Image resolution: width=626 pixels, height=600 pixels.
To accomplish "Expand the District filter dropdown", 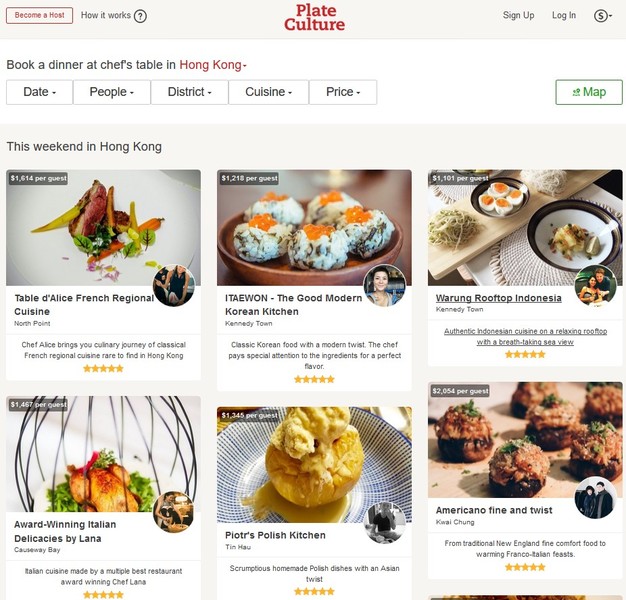I will pos(190,92).
